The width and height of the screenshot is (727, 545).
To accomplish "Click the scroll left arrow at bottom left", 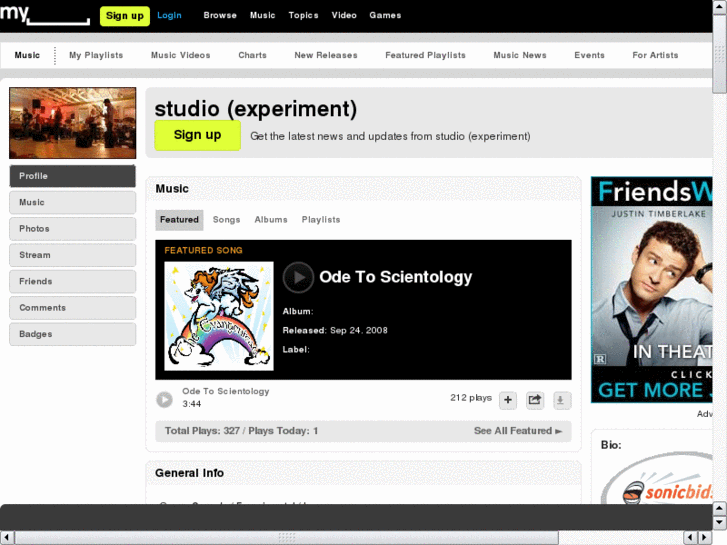I will point(6,538).
